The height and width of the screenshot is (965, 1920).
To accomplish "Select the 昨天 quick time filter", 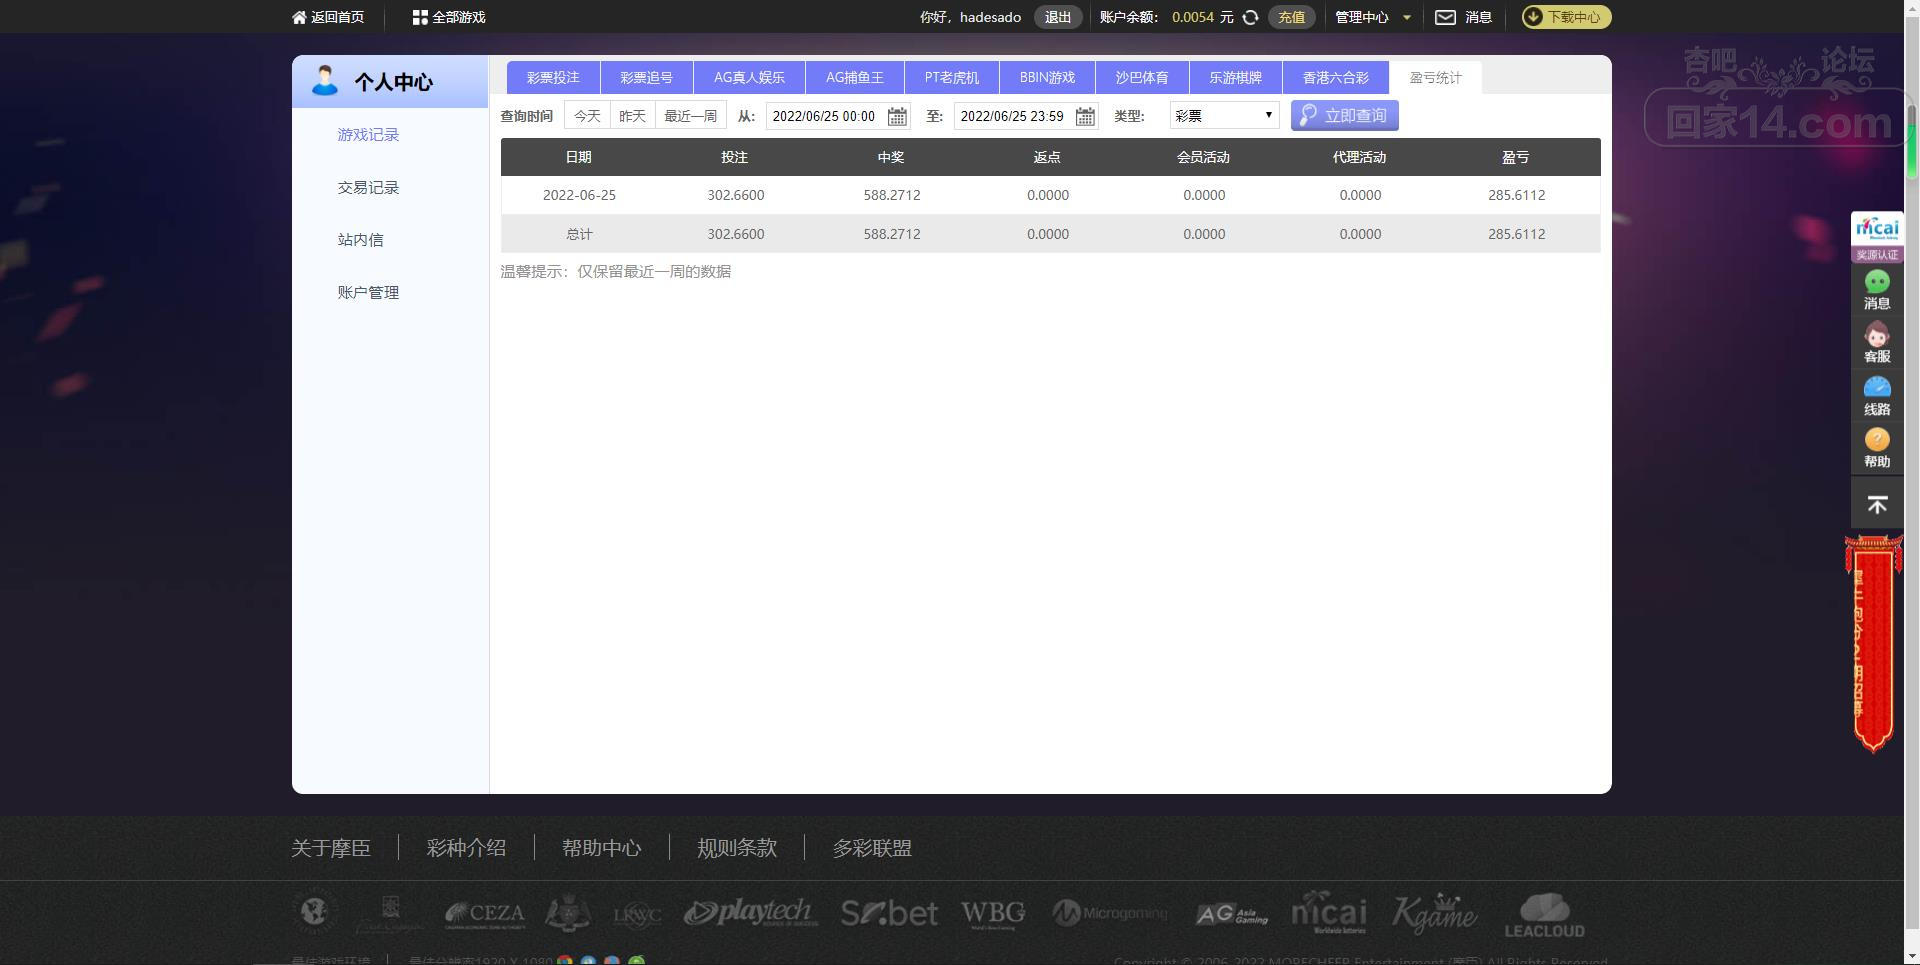I will coord(632,116).
